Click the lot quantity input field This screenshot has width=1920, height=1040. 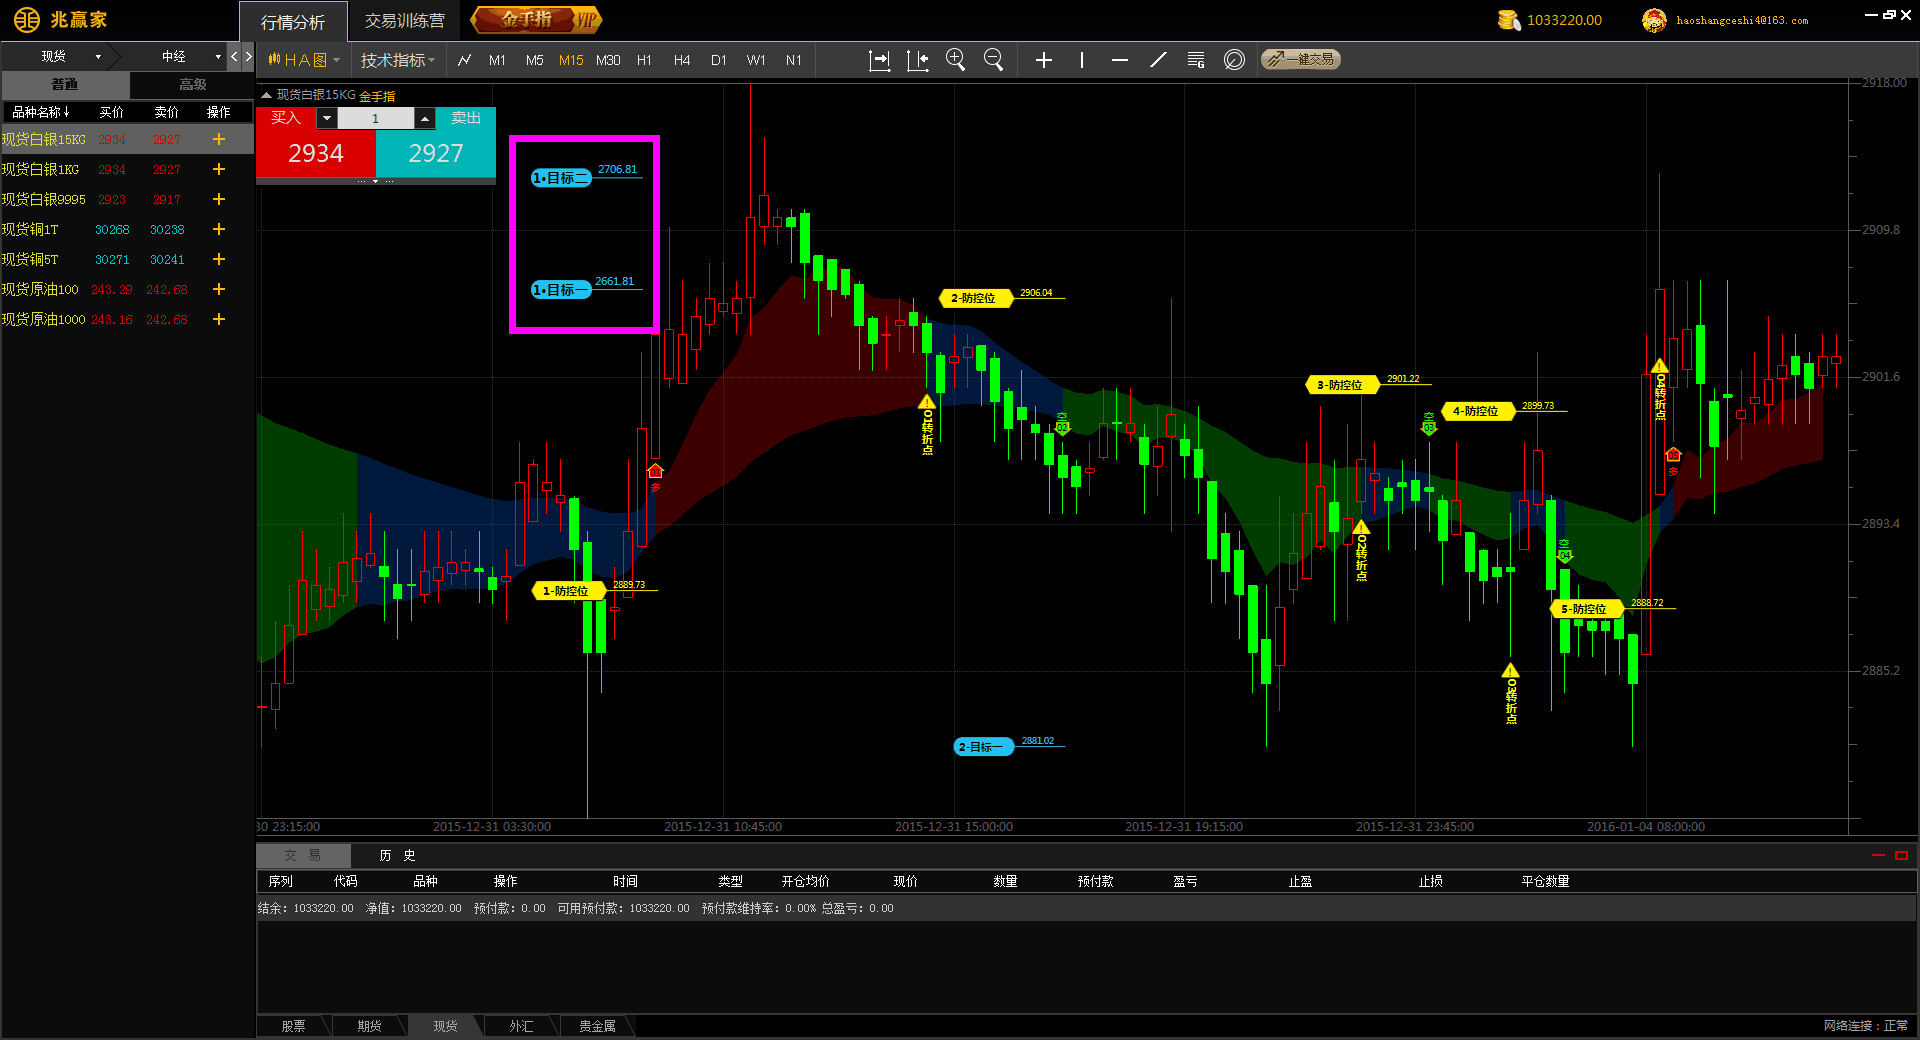(376, 118)
